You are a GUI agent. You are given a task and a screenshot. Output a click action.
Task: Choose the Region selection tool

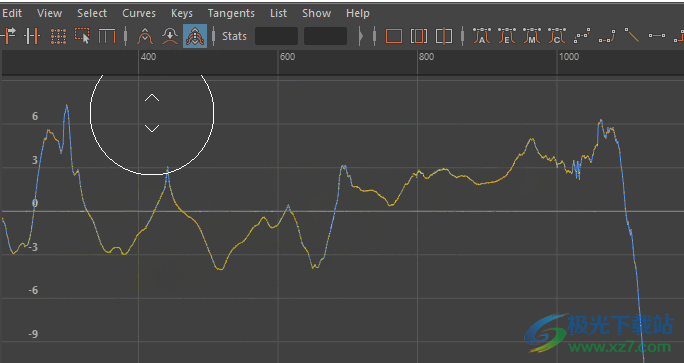coord(82,36)
